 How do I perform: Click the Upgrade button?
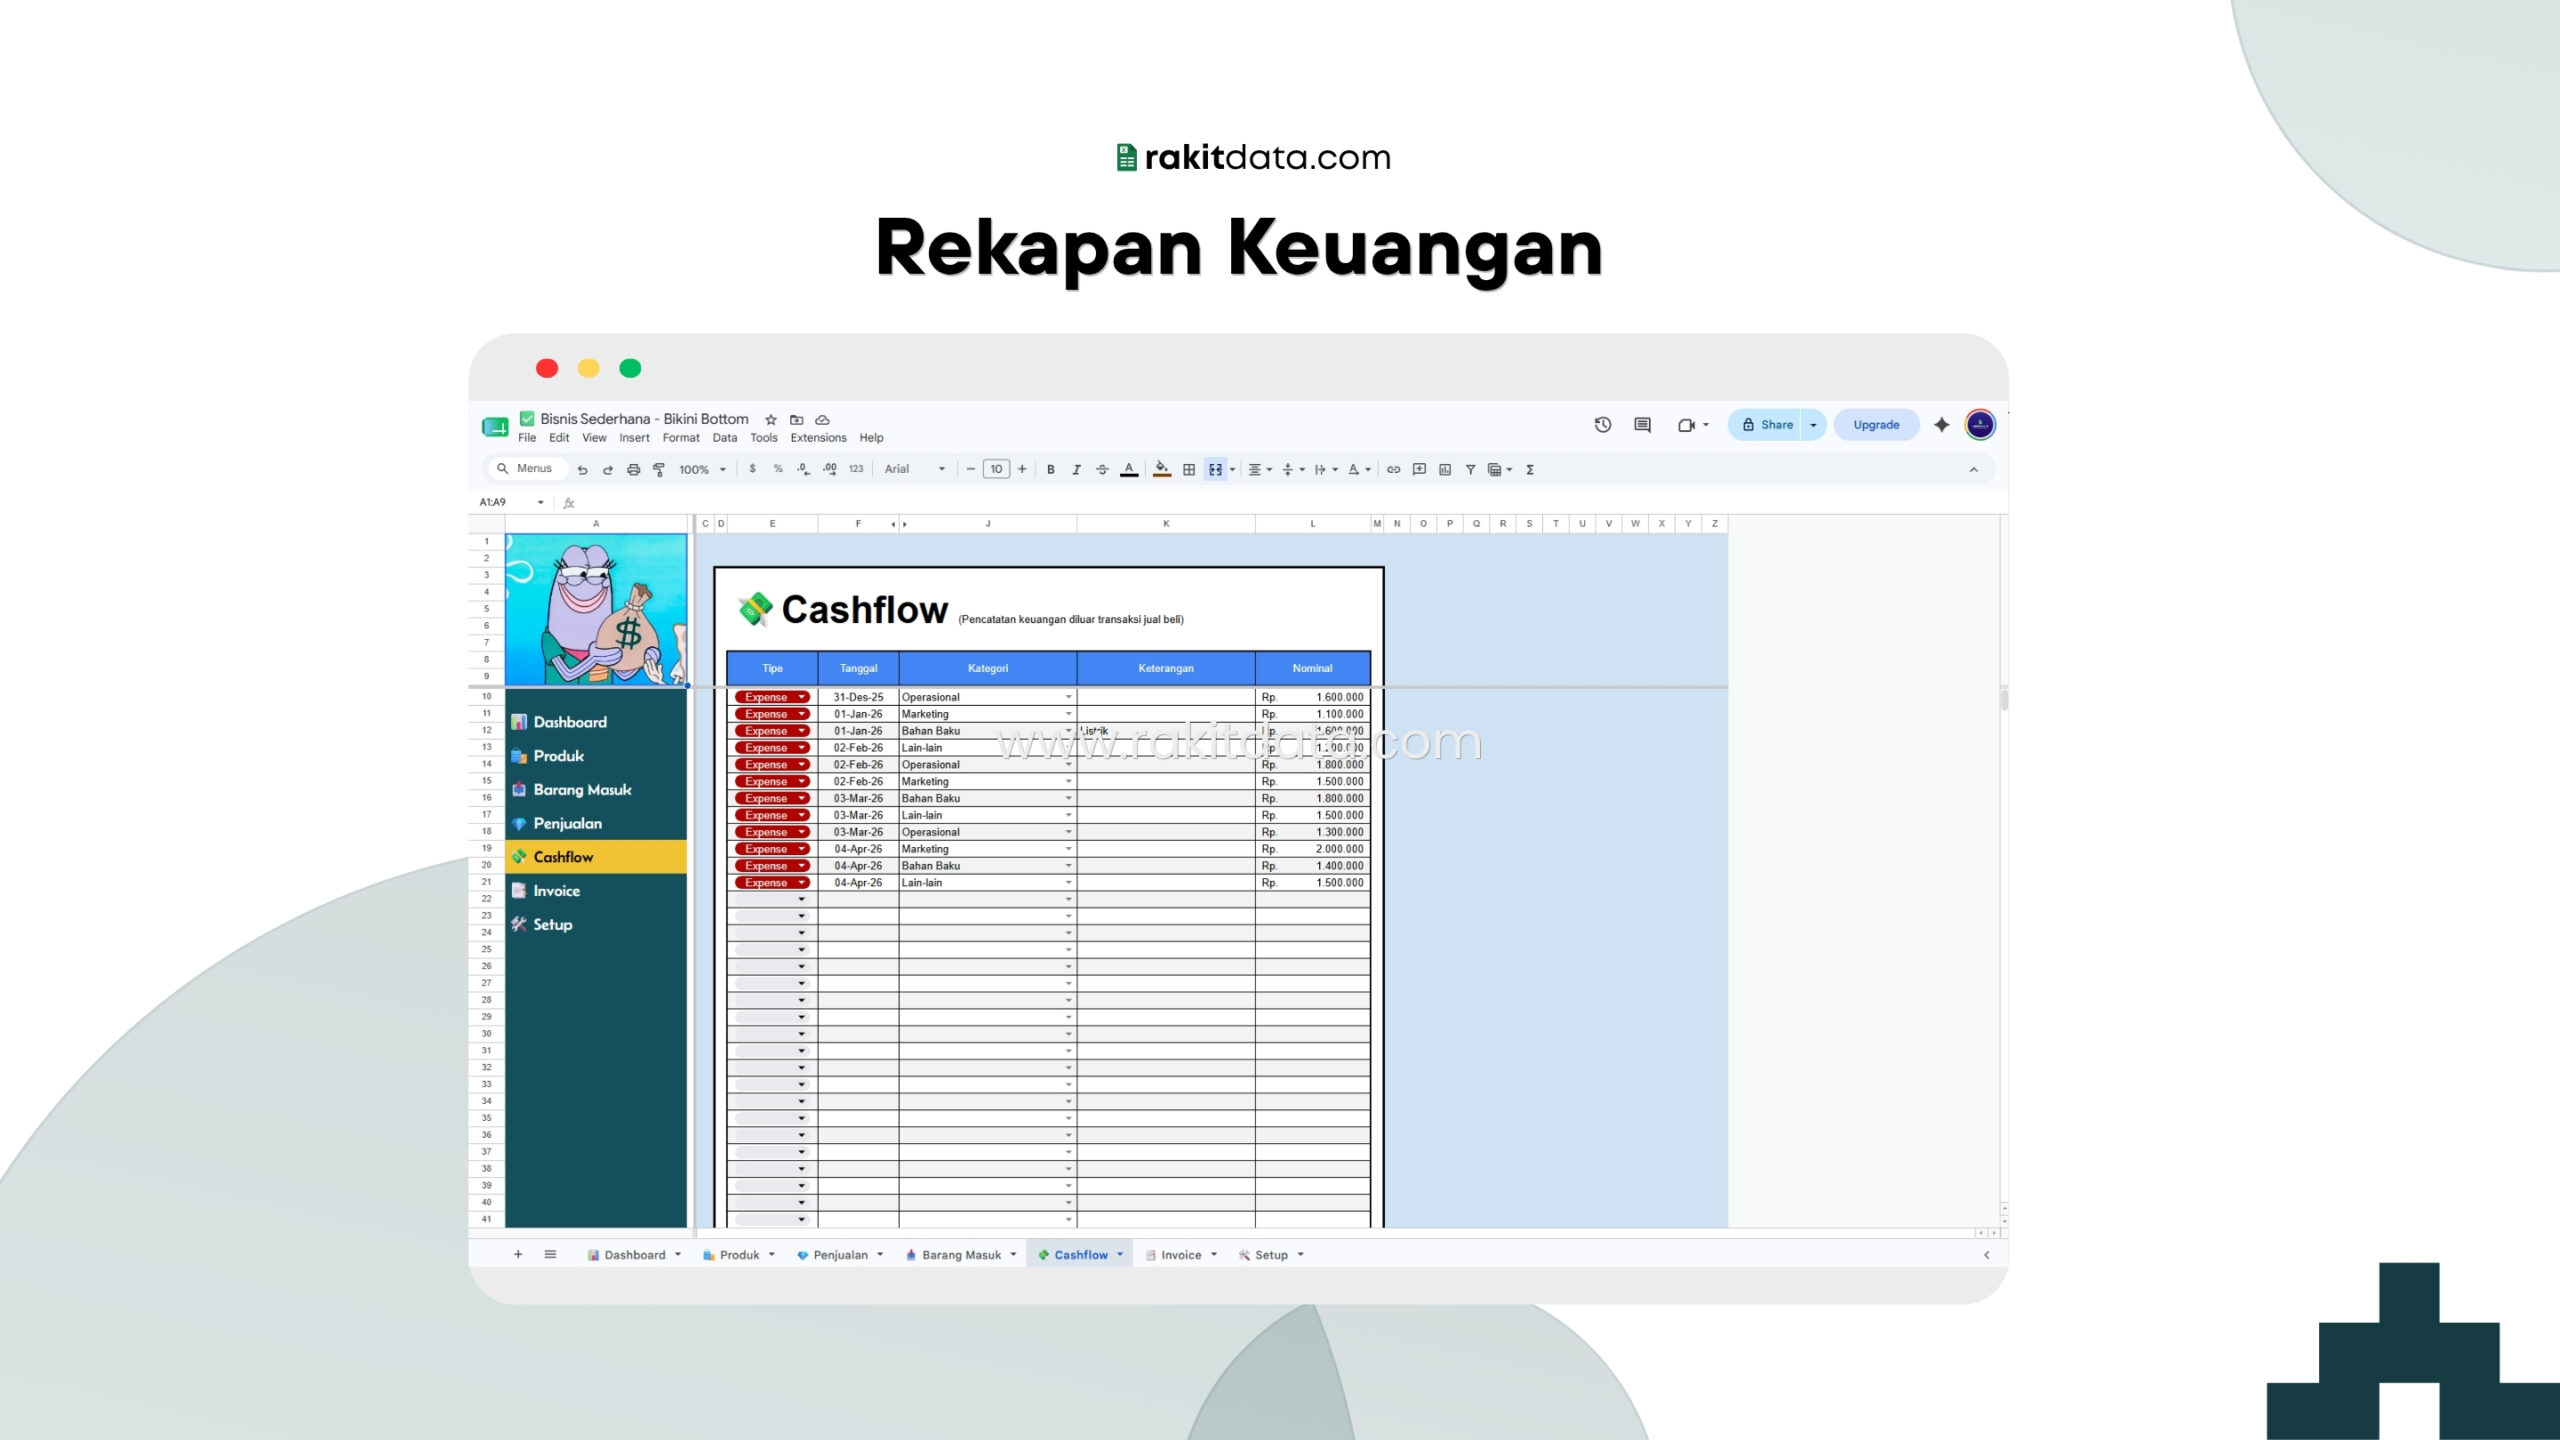click(1876, 425)
